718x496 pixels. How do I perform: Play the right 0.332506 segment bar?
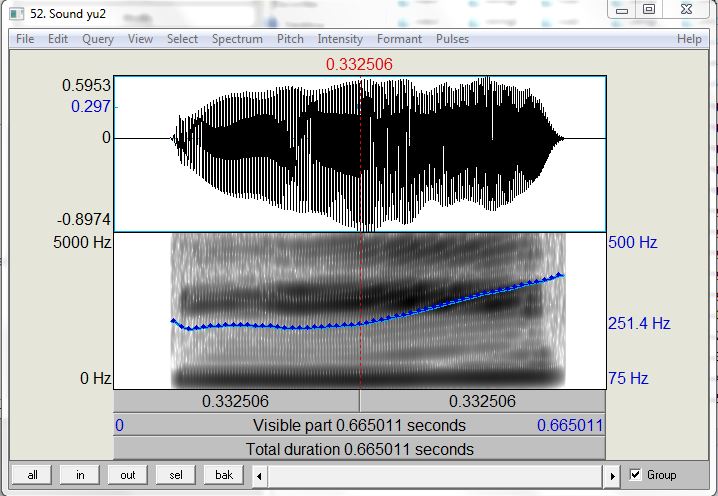(x=483, y=401)
